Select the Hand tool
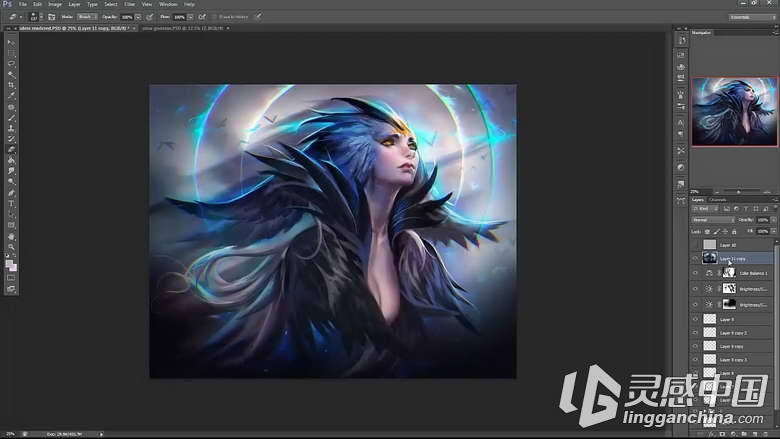Viewport: 780px width, 439px height. click(x=11, y=237)
